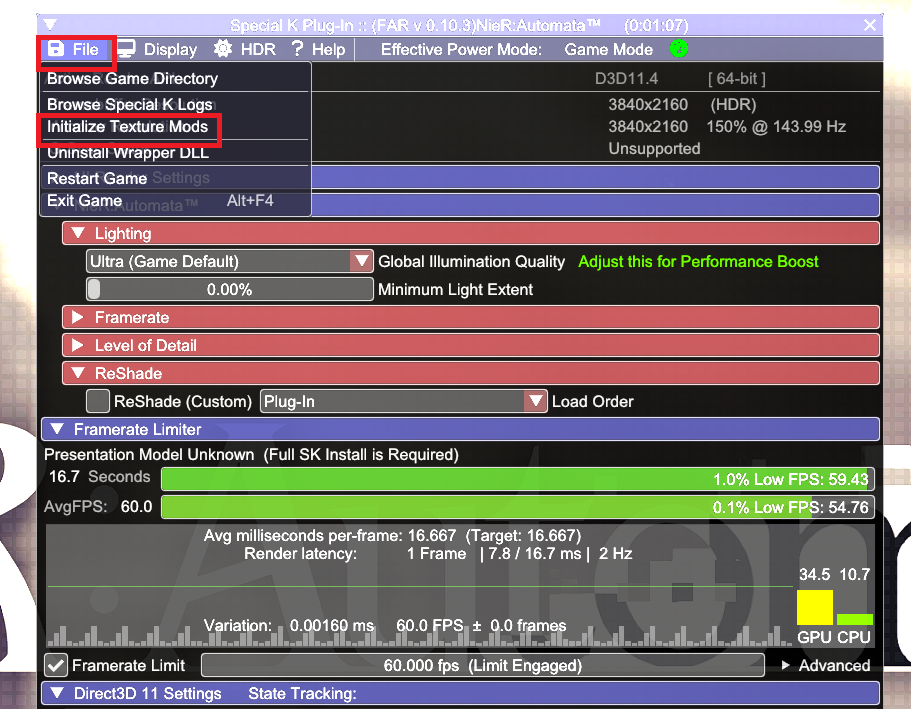Click the floppy disk File icon
The image size is (911, 709).
coord(55,49)
